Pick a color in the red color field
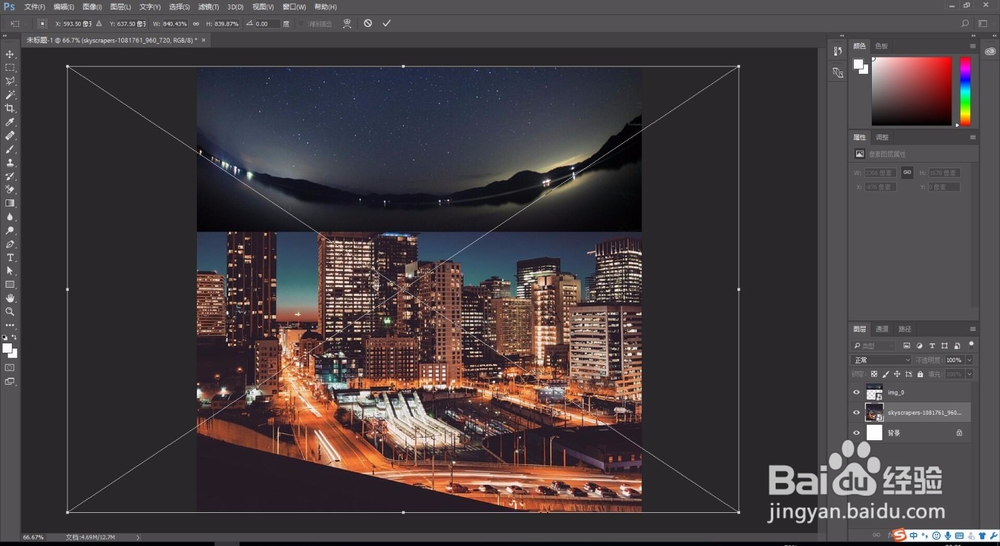 click(912, 91)
